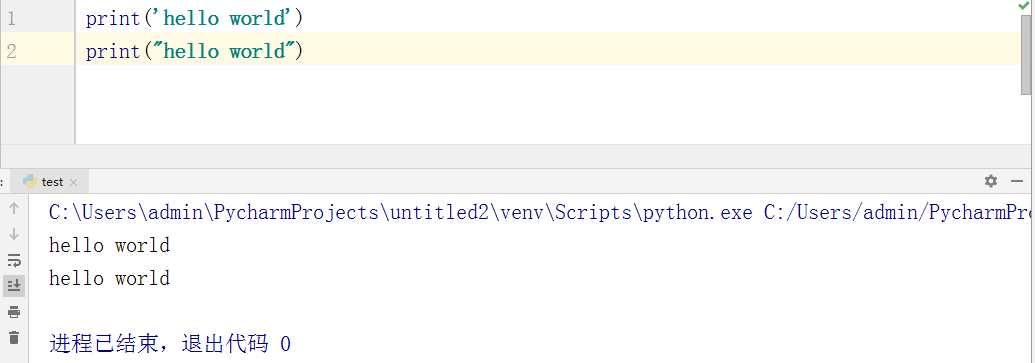This screenshot has height=363, width=1035.
Task: Close the test run tab
Action: tap(73, 182)
